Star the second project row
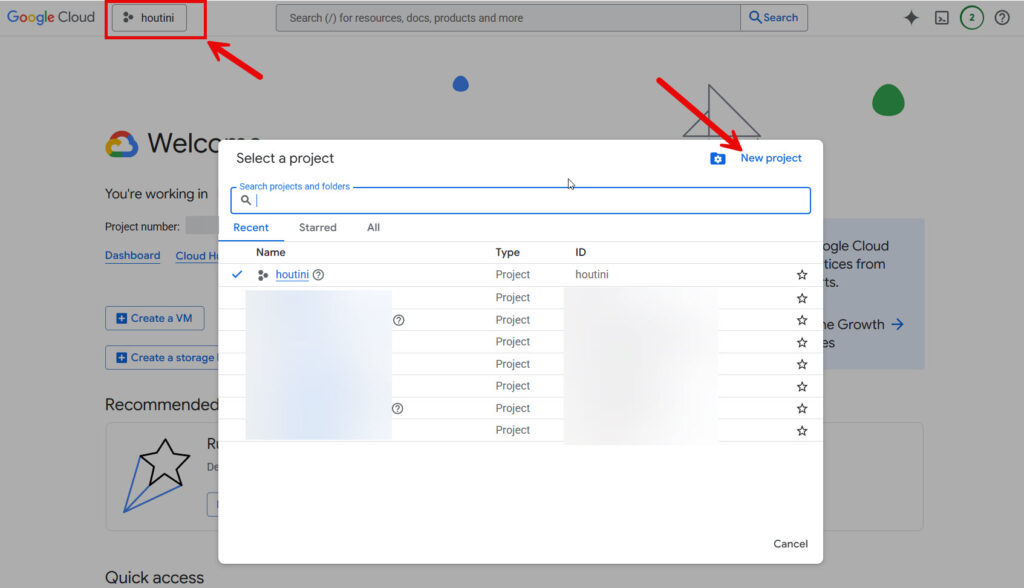 tap(802, 298)
